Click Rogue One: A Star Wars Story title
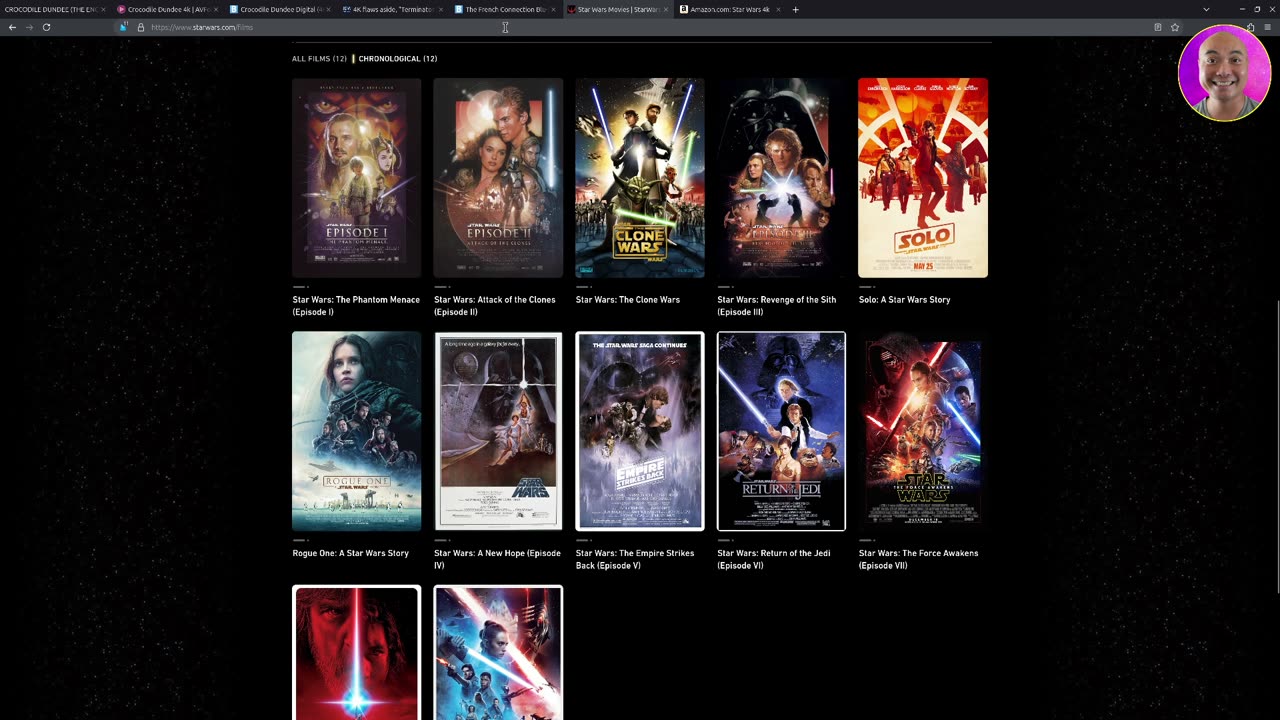1280x720 pixels. click(351, 553)
